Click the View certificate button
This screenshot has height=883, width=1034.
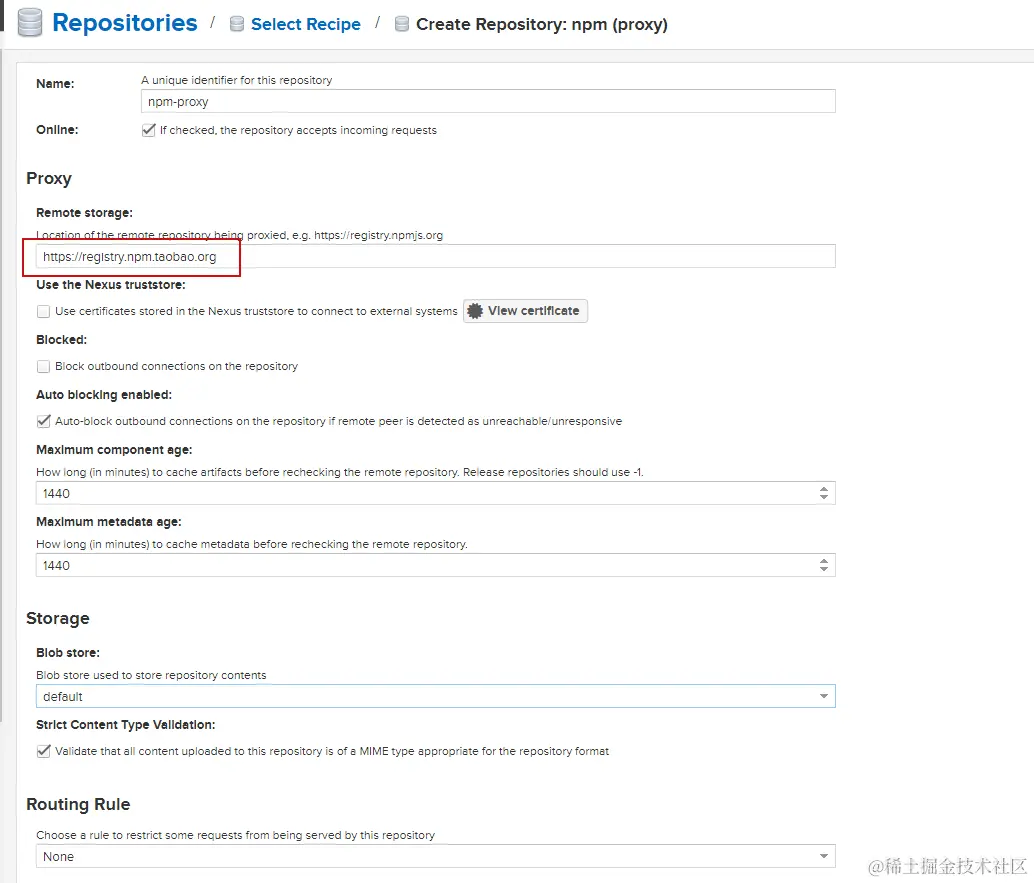526,311
